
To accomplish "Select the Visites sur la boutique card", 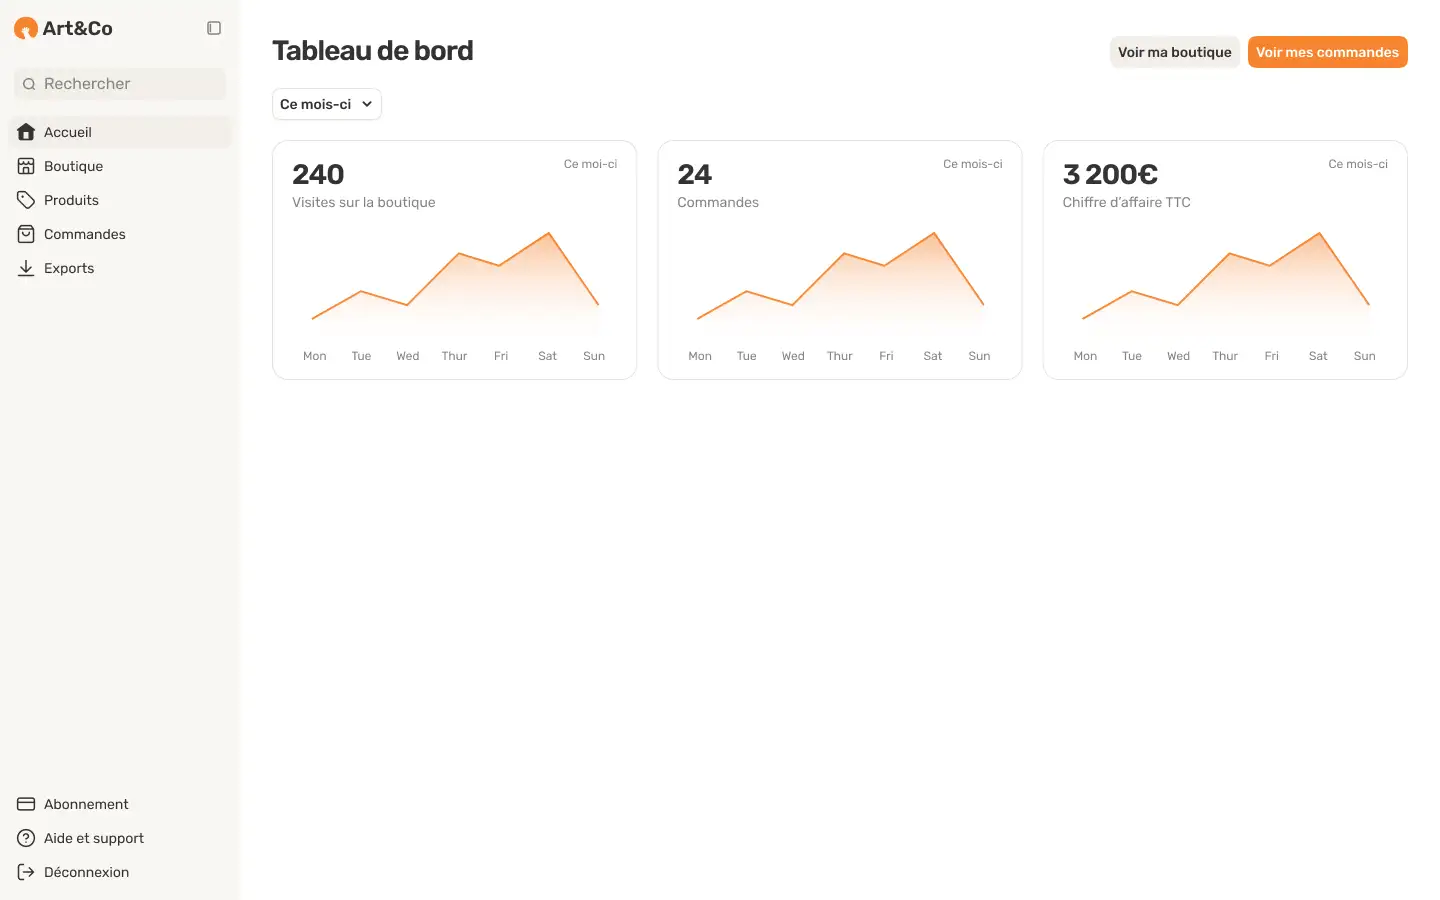I will pos(454,260).
